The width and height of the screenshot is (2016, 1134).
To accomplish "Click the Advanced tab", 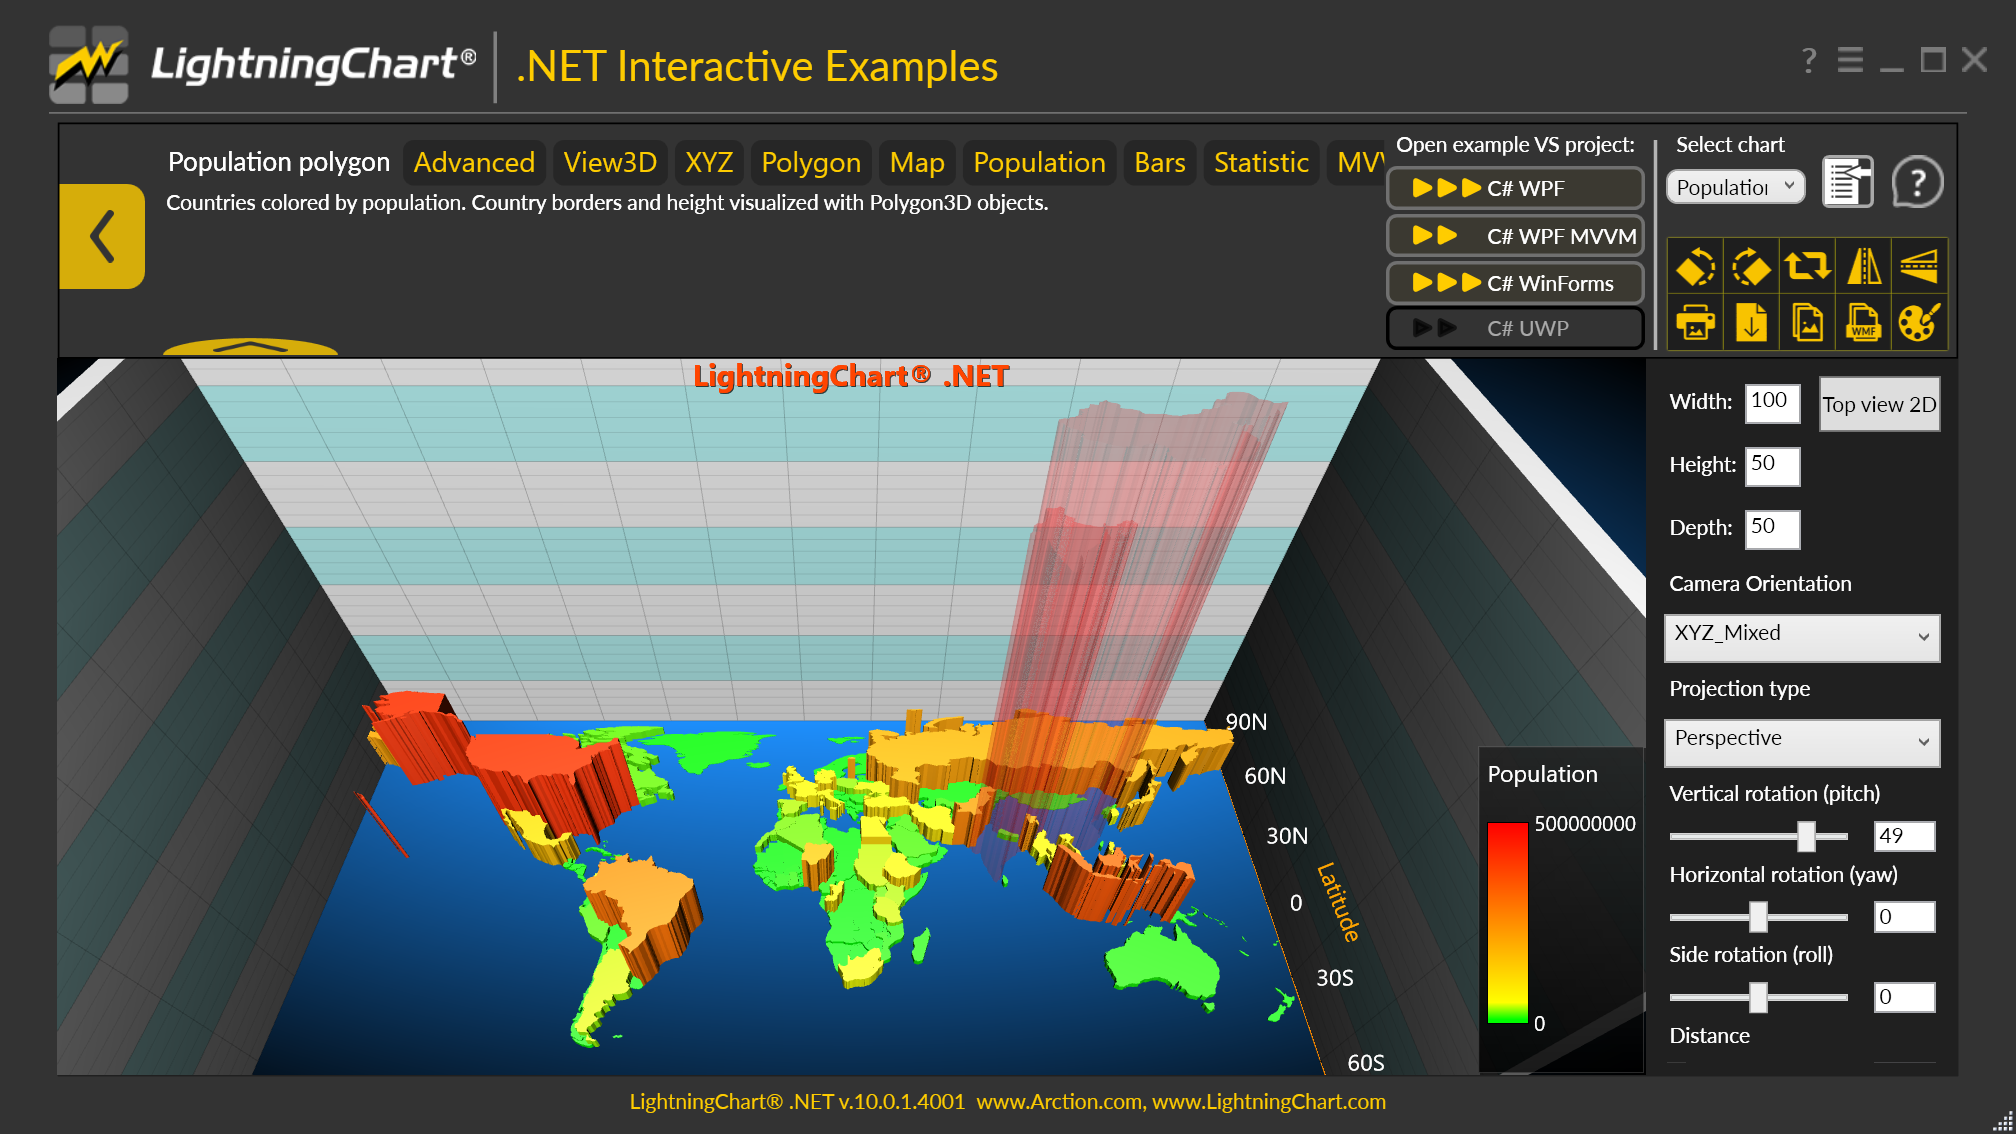I will [x=474, y=162].
